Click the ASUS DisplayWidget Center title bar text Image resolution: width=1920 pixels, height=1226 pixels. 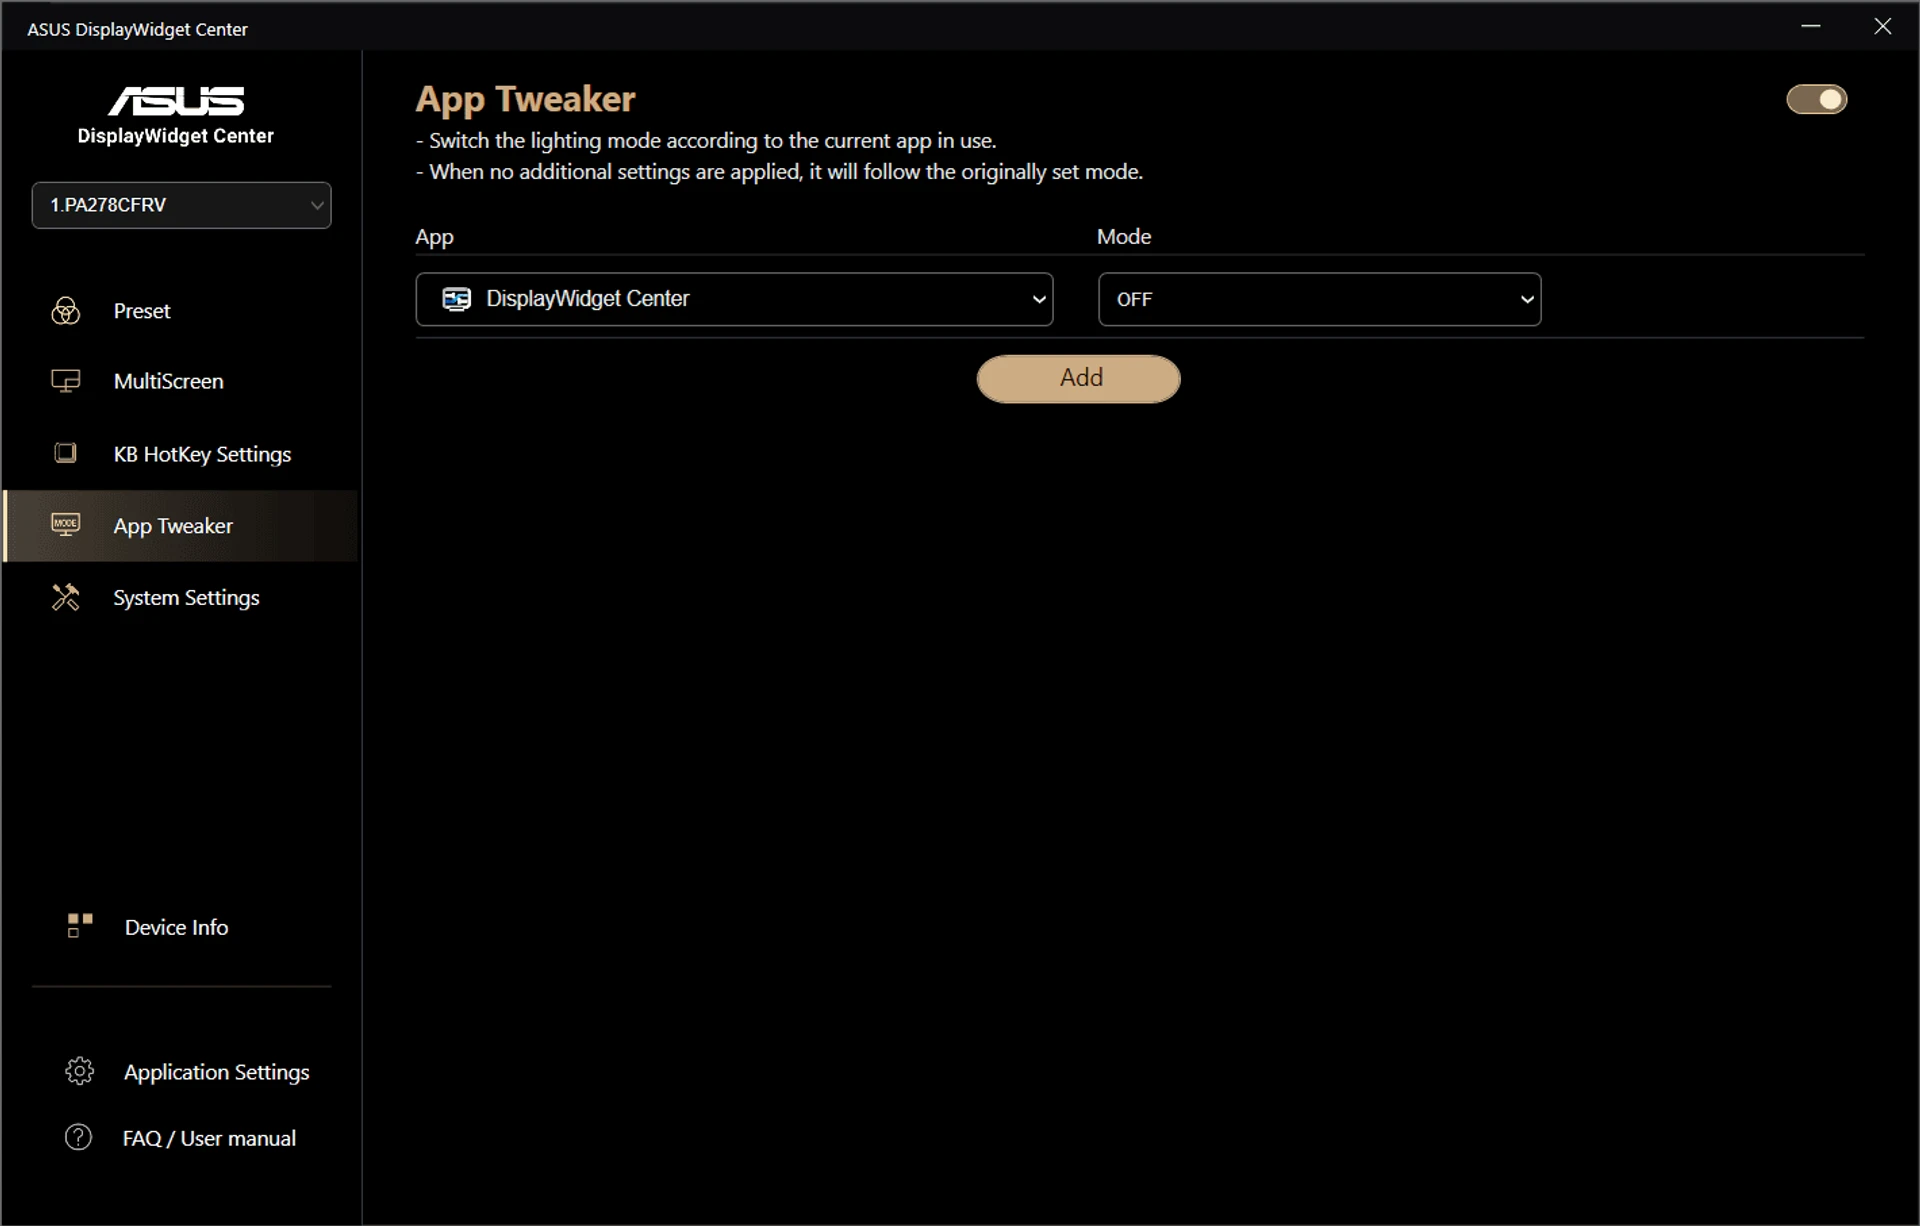point(137,29)
